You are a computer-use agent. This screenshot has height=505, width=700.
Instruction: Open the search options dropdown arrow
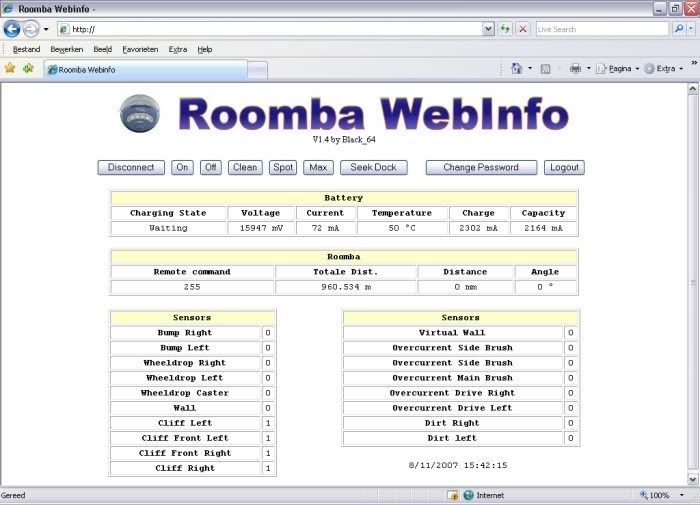pos(691,29)
